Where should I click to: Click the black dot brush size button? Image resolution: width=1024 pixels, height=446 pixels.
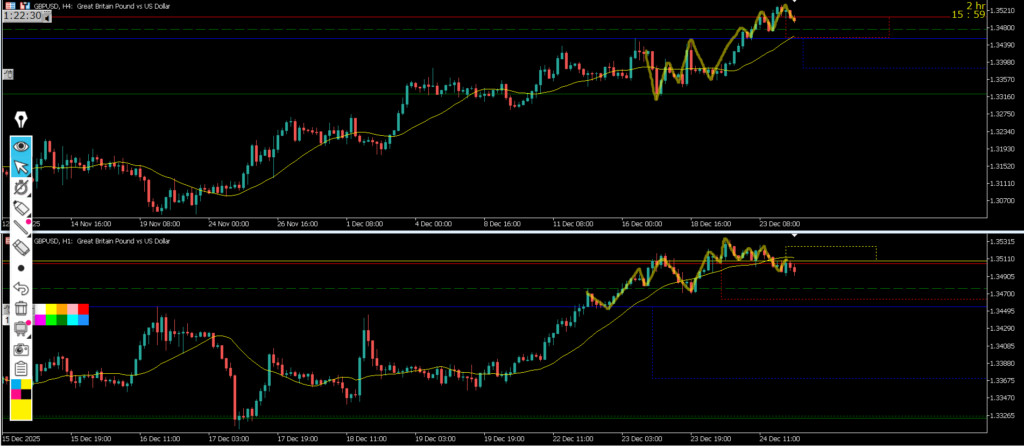click(21, 268)
